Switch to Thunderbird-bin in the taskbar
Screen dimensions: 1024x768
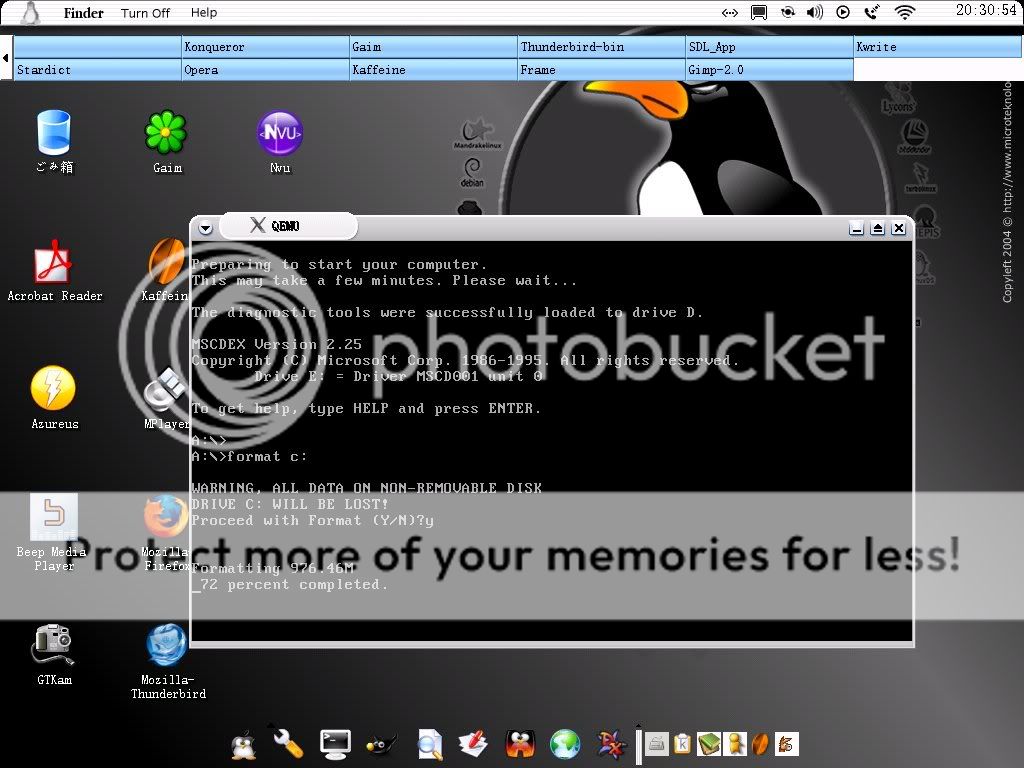(601, 46)
